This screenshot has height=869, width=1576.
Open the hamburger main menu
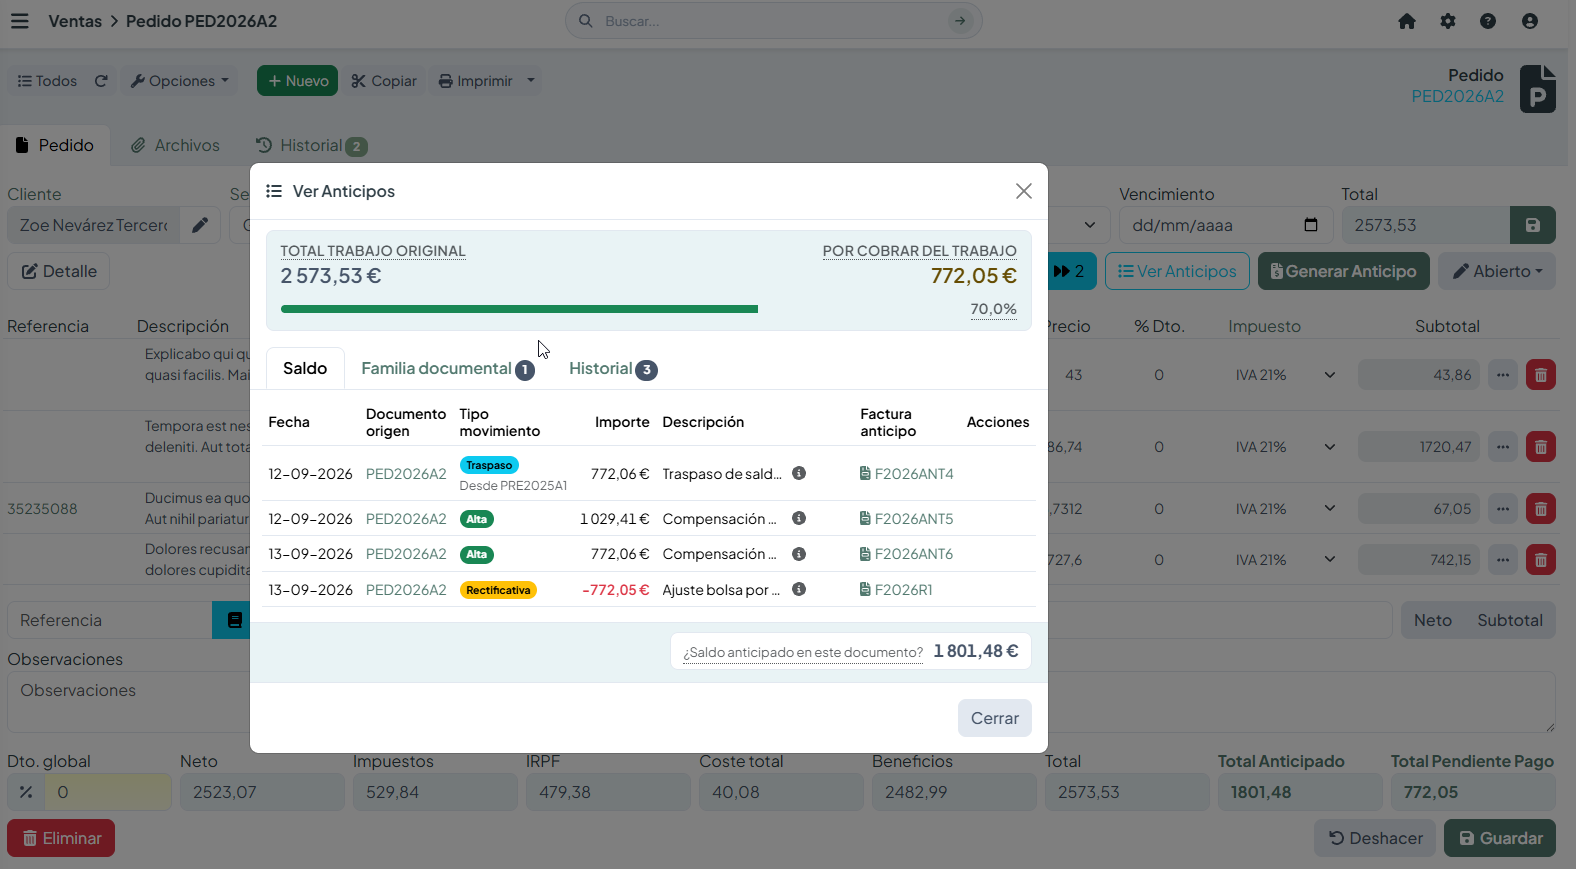pyautogui.click(x=20, y=21)
